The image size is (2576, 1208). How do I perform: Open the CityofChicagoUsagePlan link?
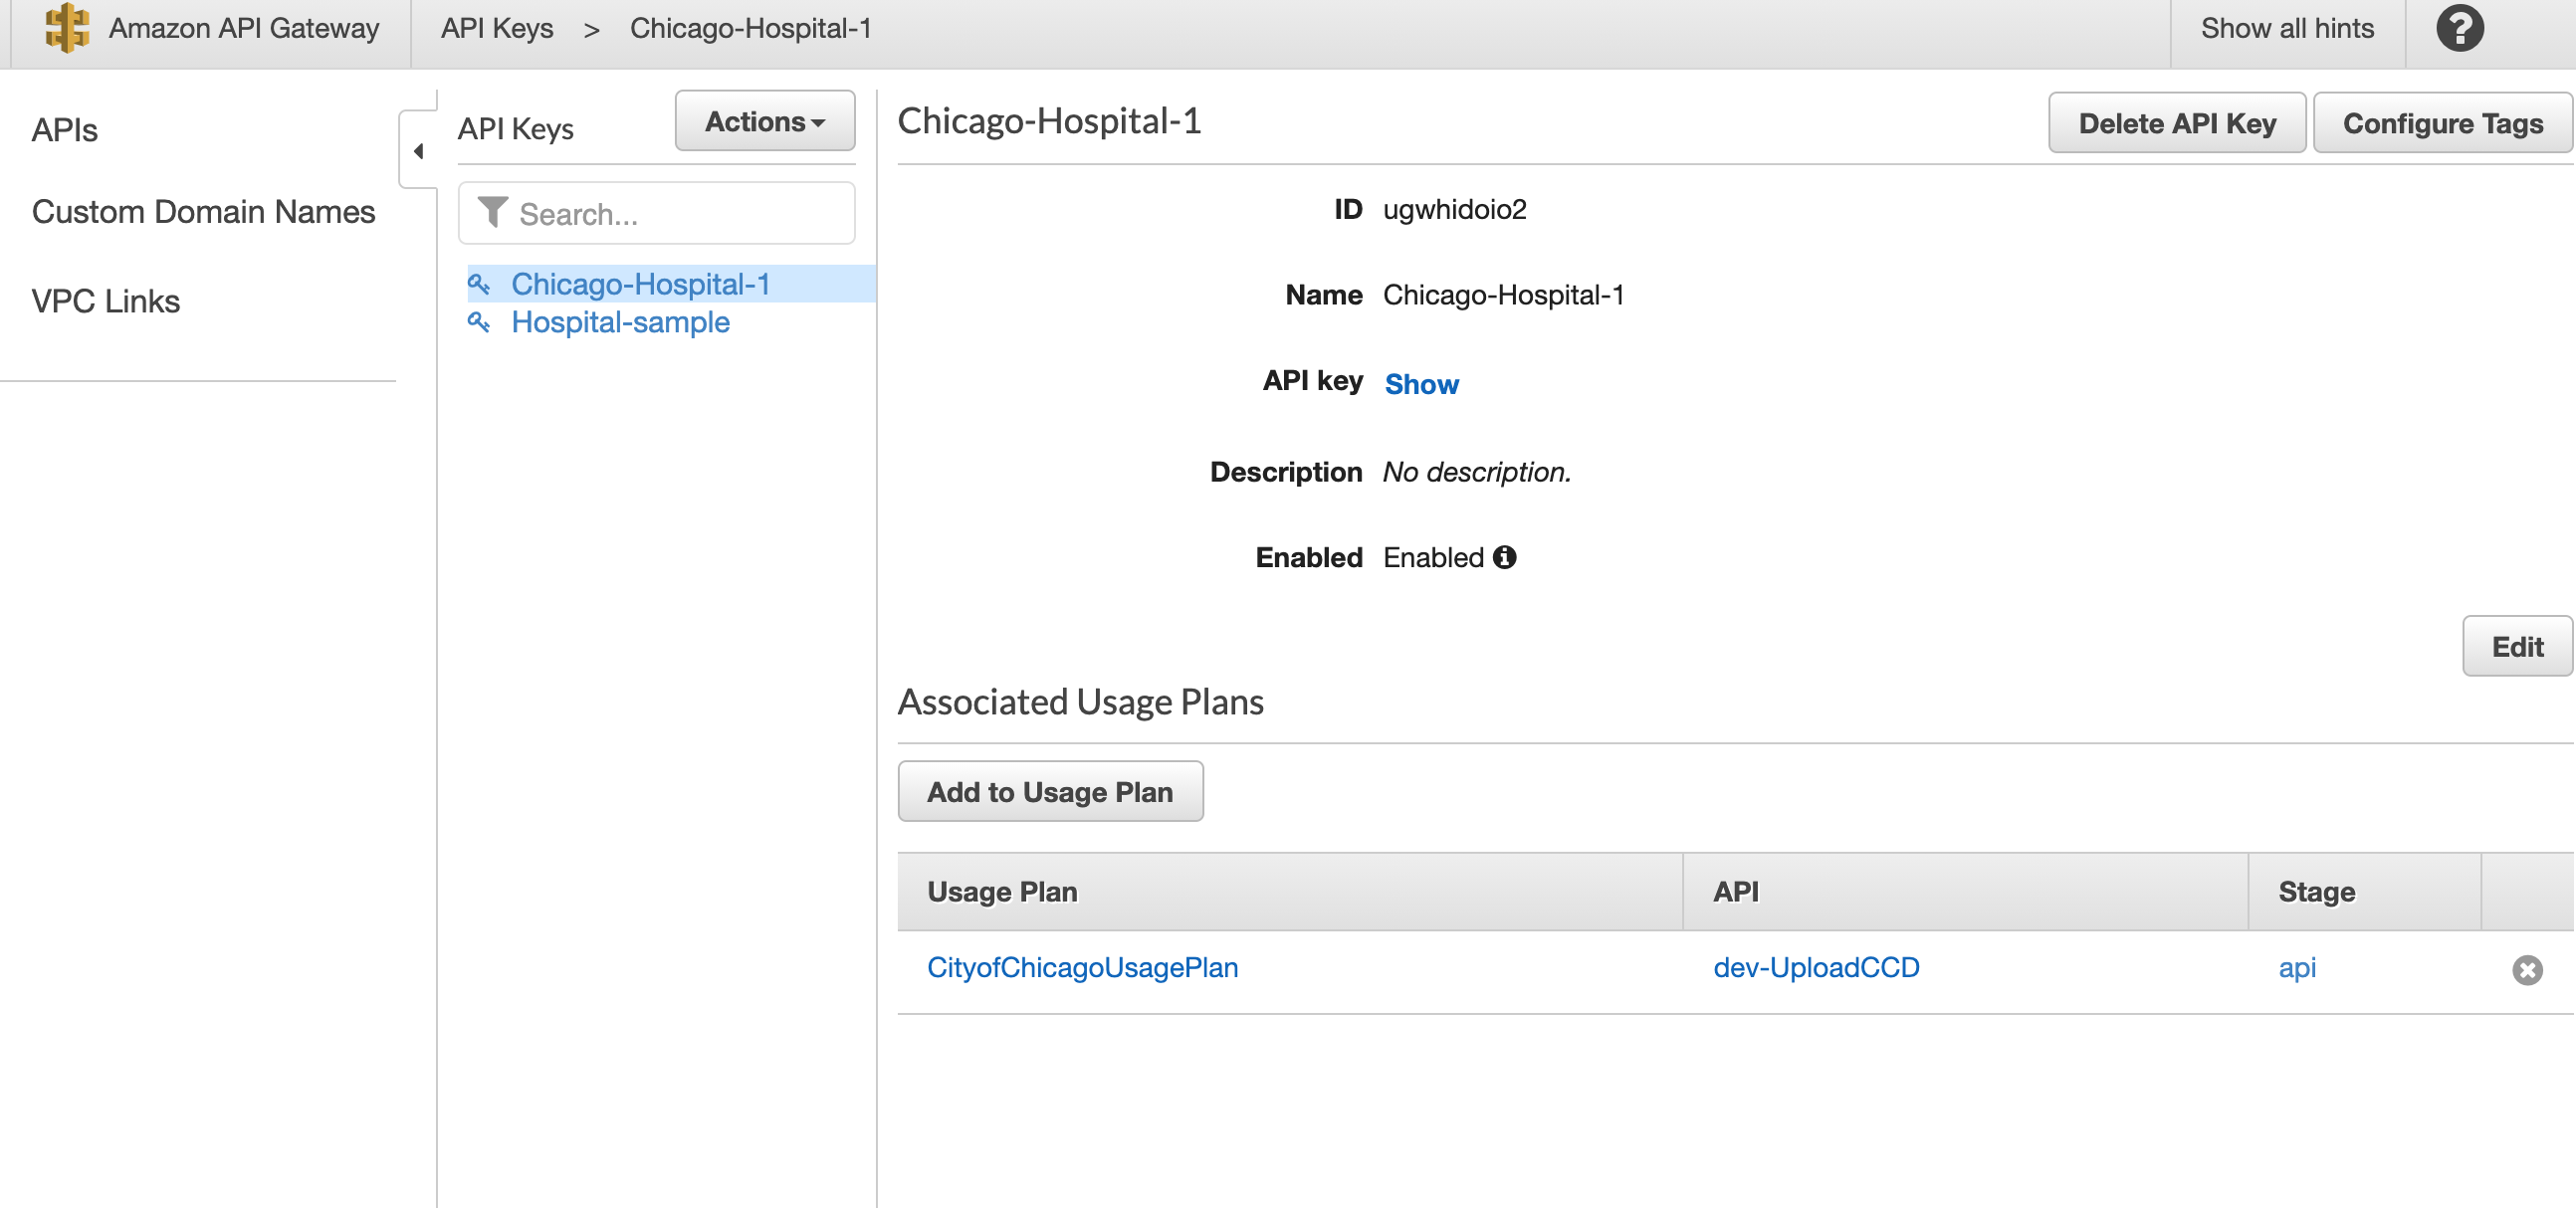click(x=1081, y=967)
